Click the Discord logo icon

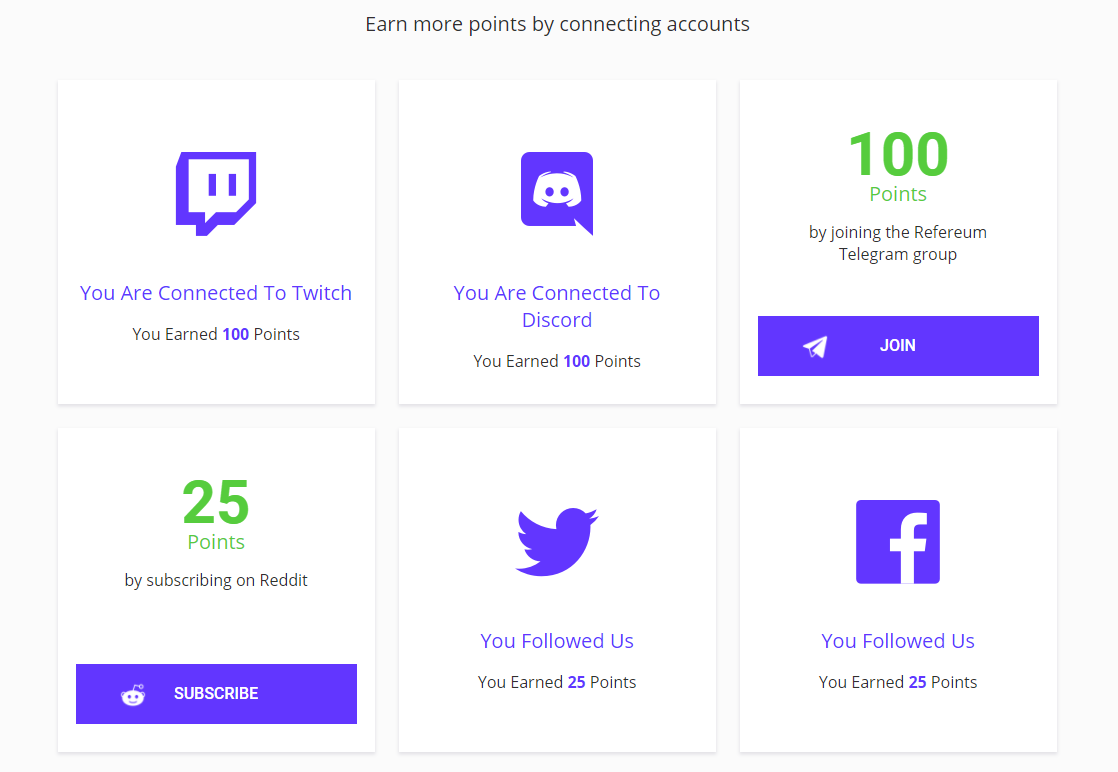click(x=557, y=193)
